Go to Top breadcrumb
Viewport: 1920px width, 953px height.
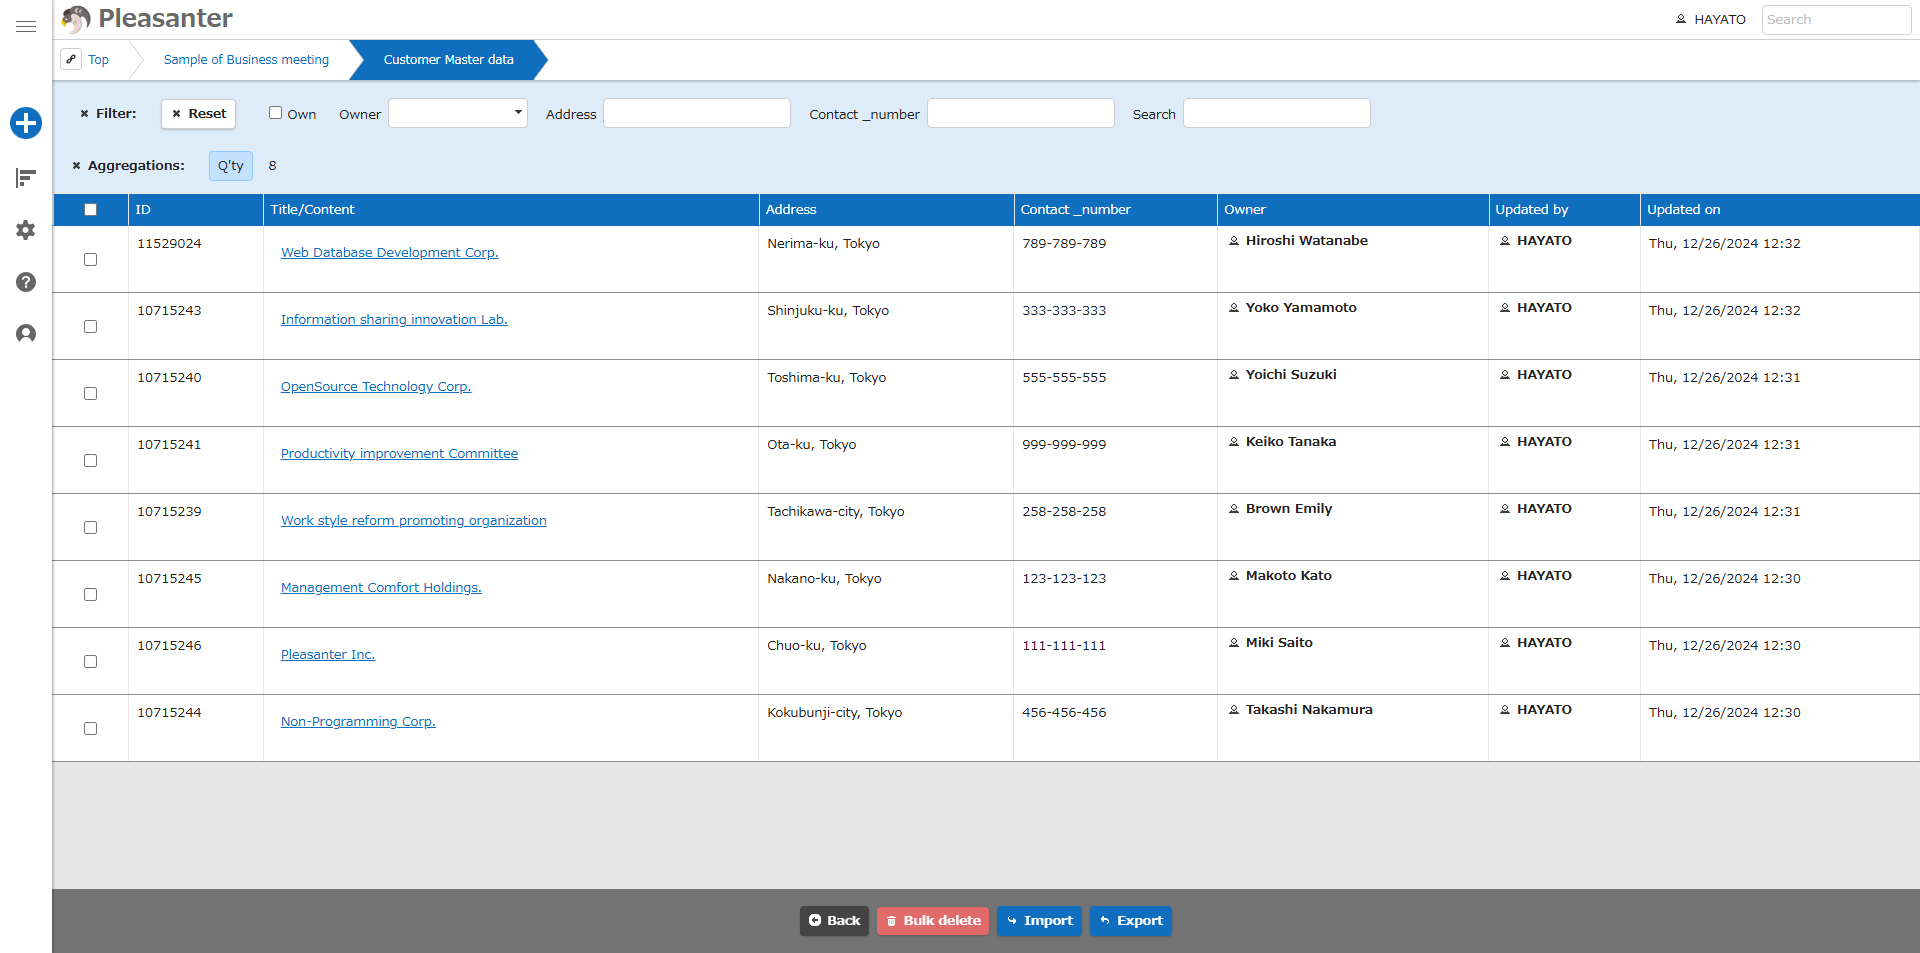(x=98, y=60)
